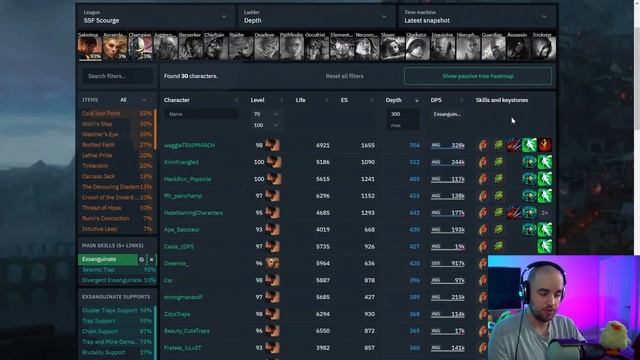
Task: Sort by the DPS column header
Action: [447, 100]
